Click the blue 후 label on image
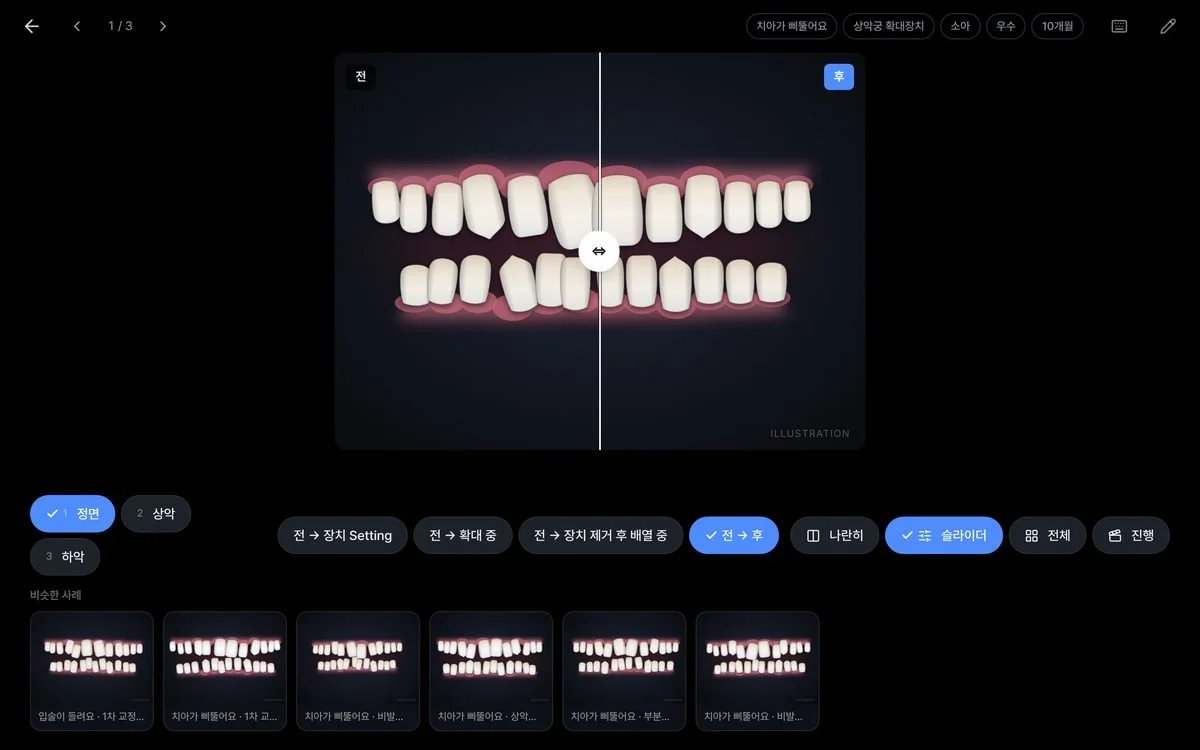Viewport: 1200px width, 750px height. pos(839,77)
